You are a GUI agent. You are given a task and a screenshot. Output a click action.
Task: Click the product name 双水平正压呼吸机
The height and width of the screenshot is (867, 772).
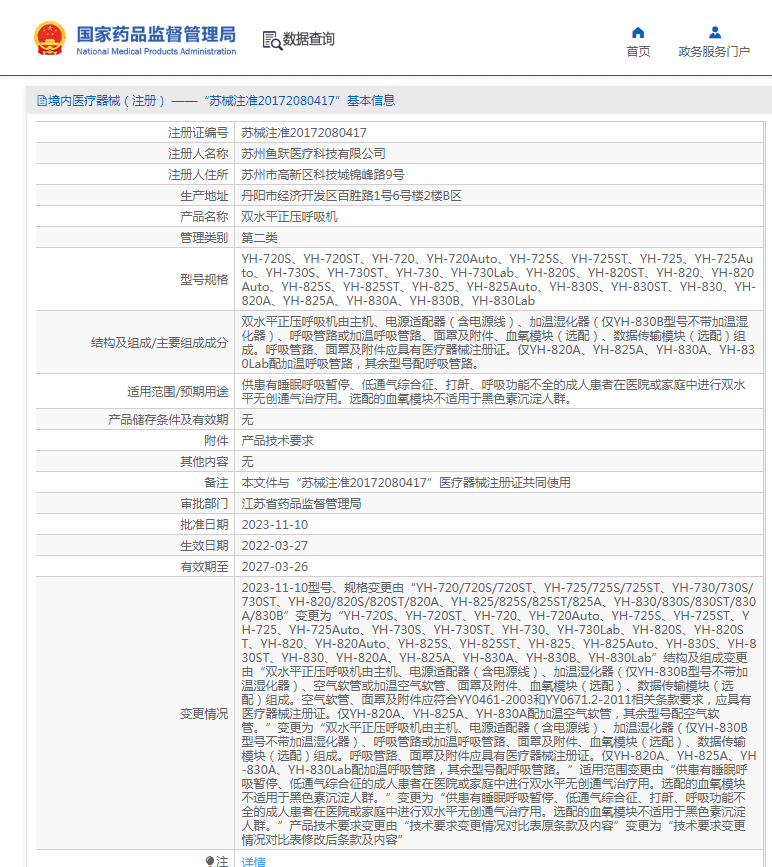[x=290, y=216]
